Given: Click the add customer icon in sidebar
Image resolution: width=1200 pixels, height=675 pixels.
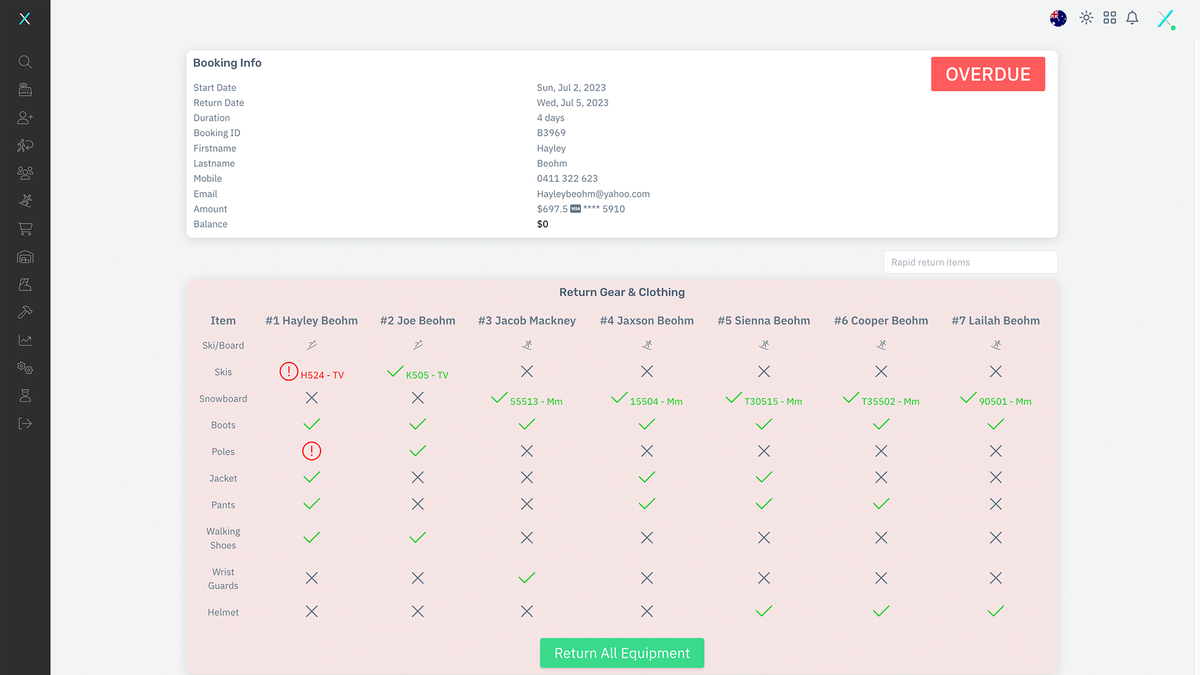Looking at the screenshot, I should tap(25, 118).
